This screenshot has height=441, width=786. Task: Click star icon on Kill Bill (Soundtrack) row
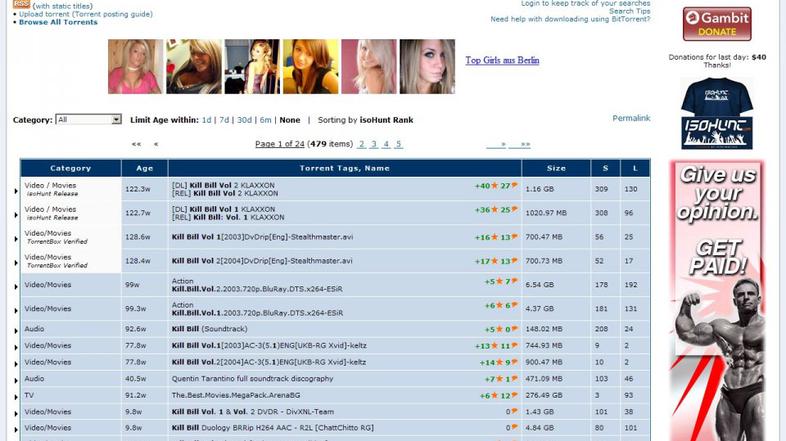pos(499,329)
